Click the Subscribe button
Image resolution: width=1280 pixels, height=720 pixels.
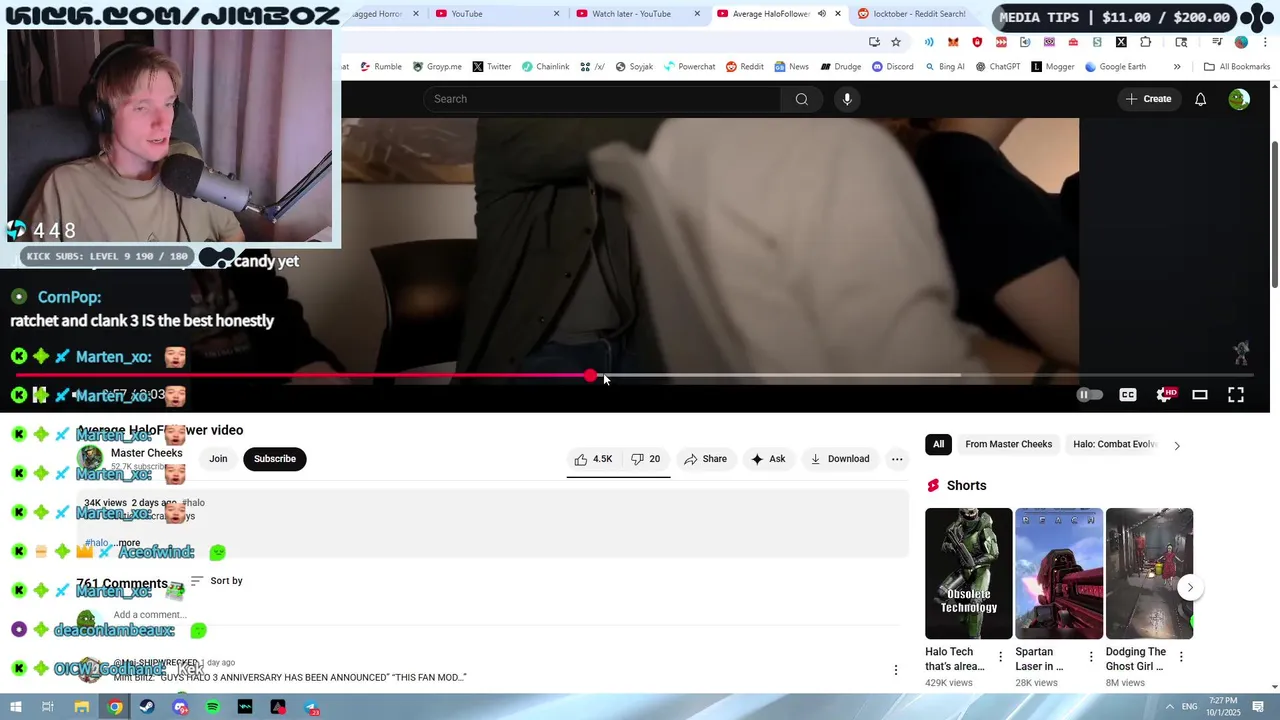[x=275, y=459]
